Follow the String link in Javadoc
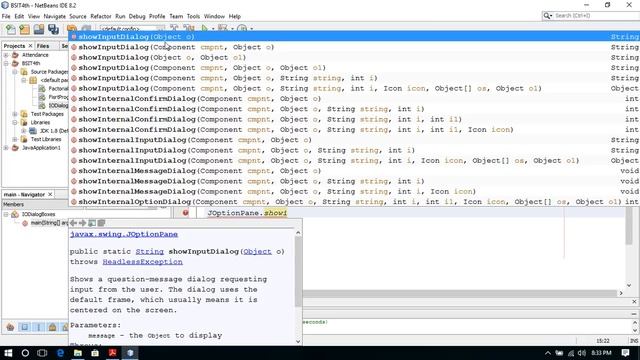Screen dimensions: 640x360 click(x=149, y=251)
